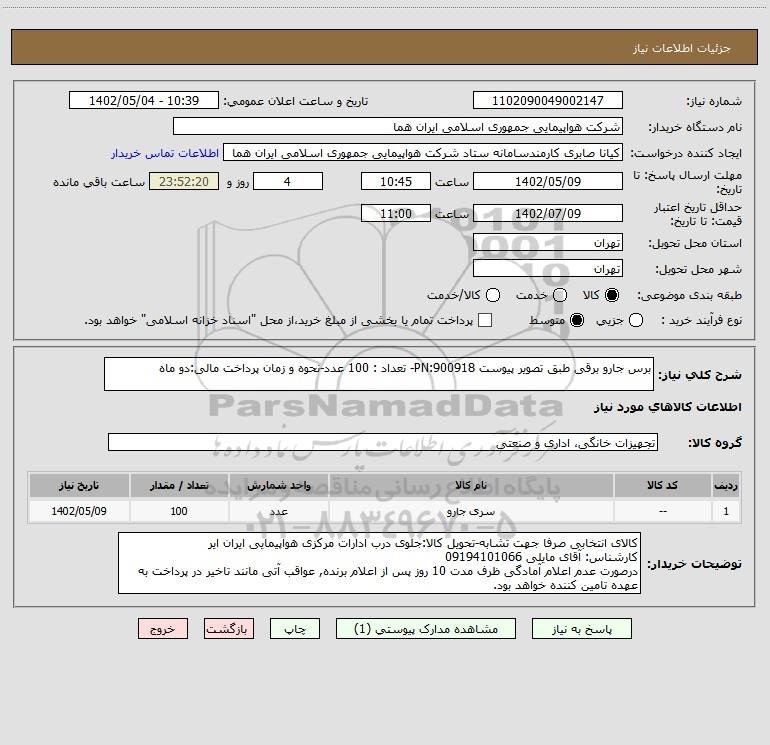Click the نام کالا column header
The height and width of the screenshot is (745, 770).
point(471,485)
